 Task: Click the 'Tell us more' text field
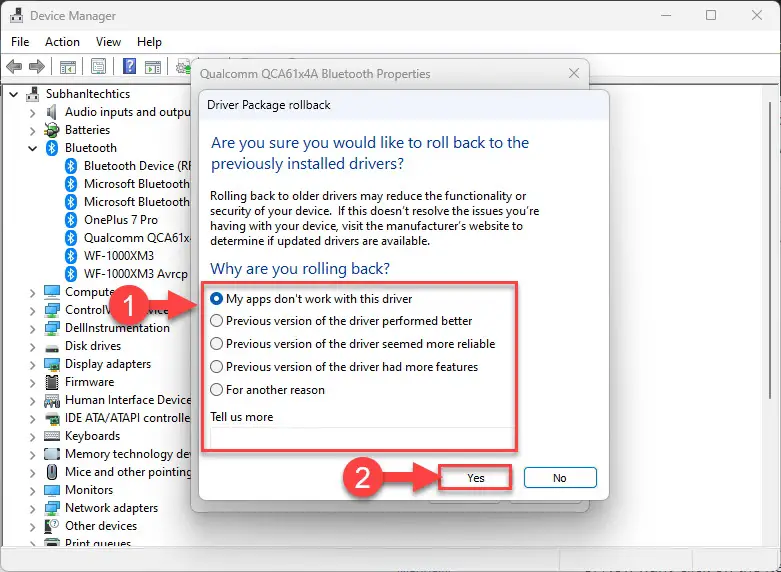(361, 438)
